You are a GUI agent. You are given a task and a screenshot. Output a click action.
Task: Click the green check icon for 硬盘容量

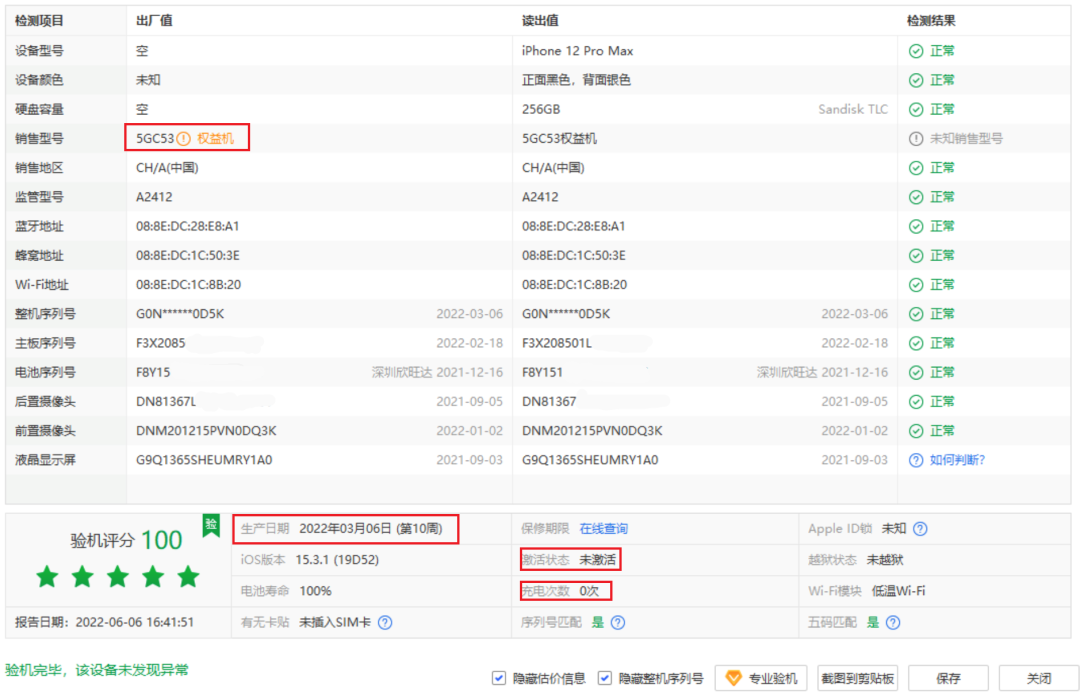point(915,110)
